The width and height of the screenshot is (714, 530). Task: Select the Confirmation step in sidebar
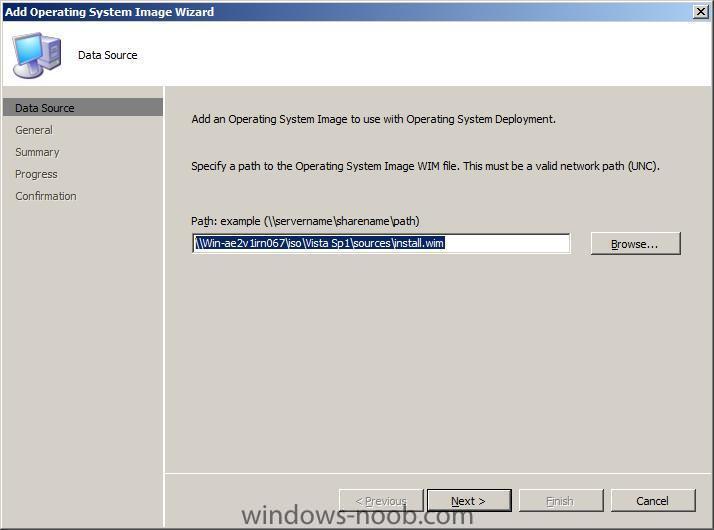pyautogui.click(x=46, y=196)
